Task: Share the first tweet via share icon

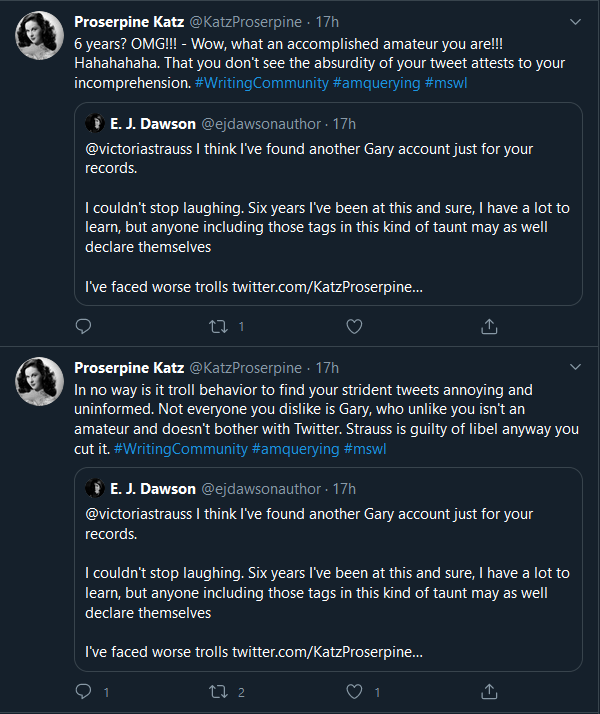Action: [x=489, y=326]
